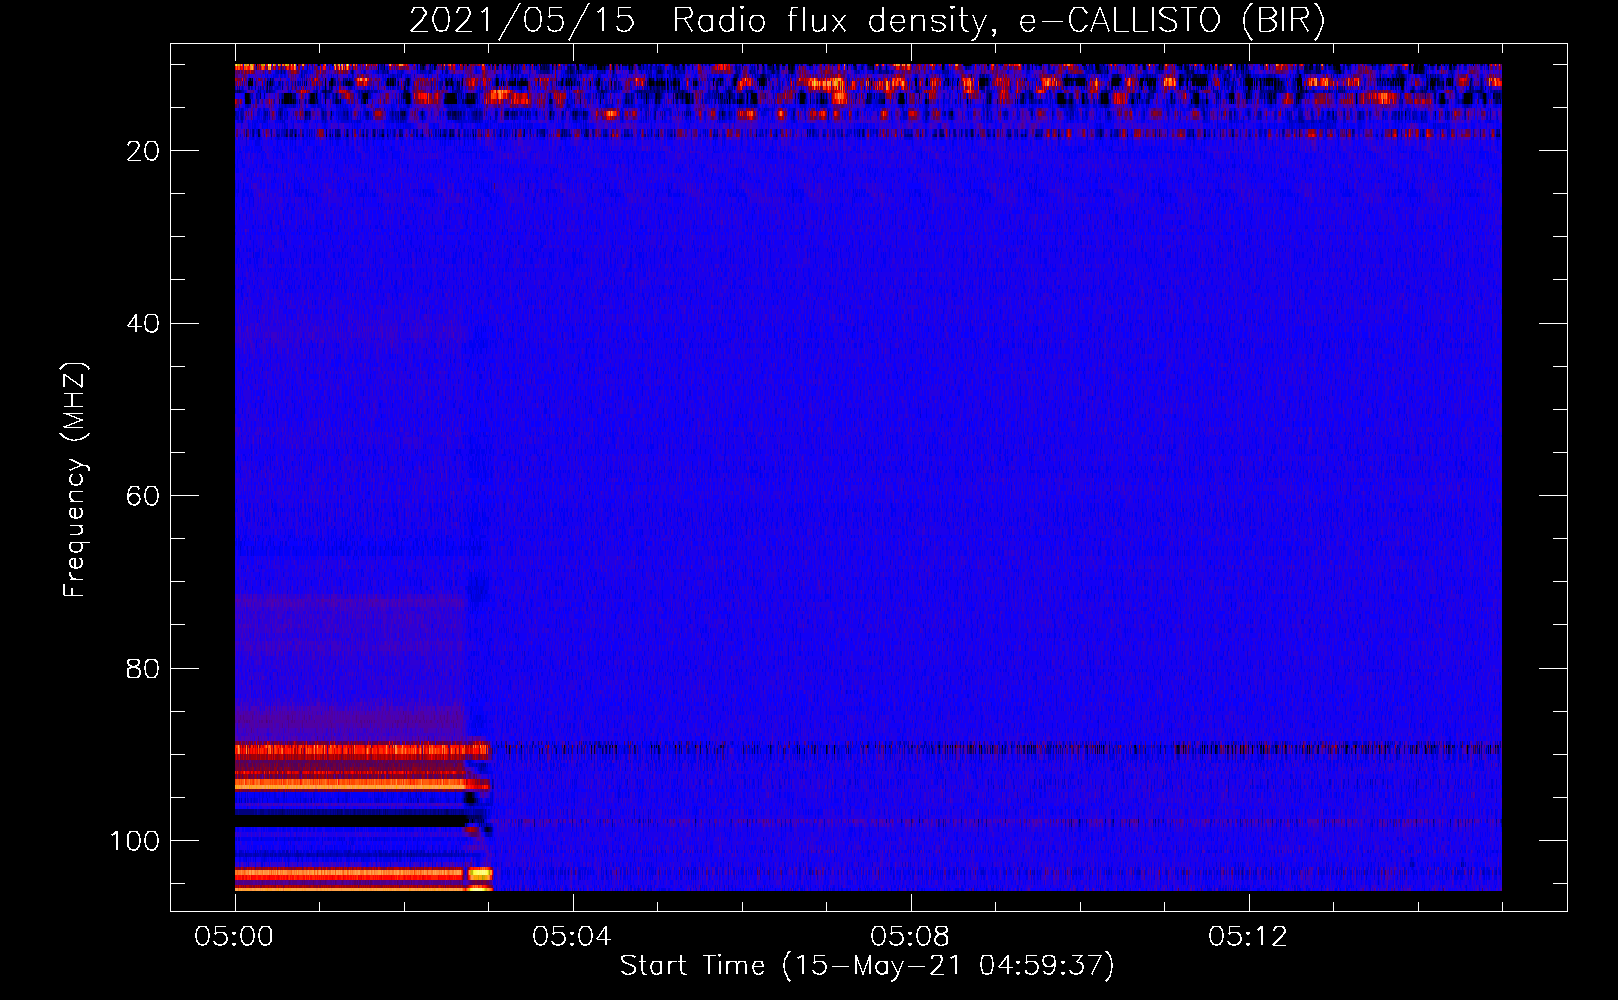Click the 20 MHz frequency tick label
1618x1000 pixels.
(143, 151)
